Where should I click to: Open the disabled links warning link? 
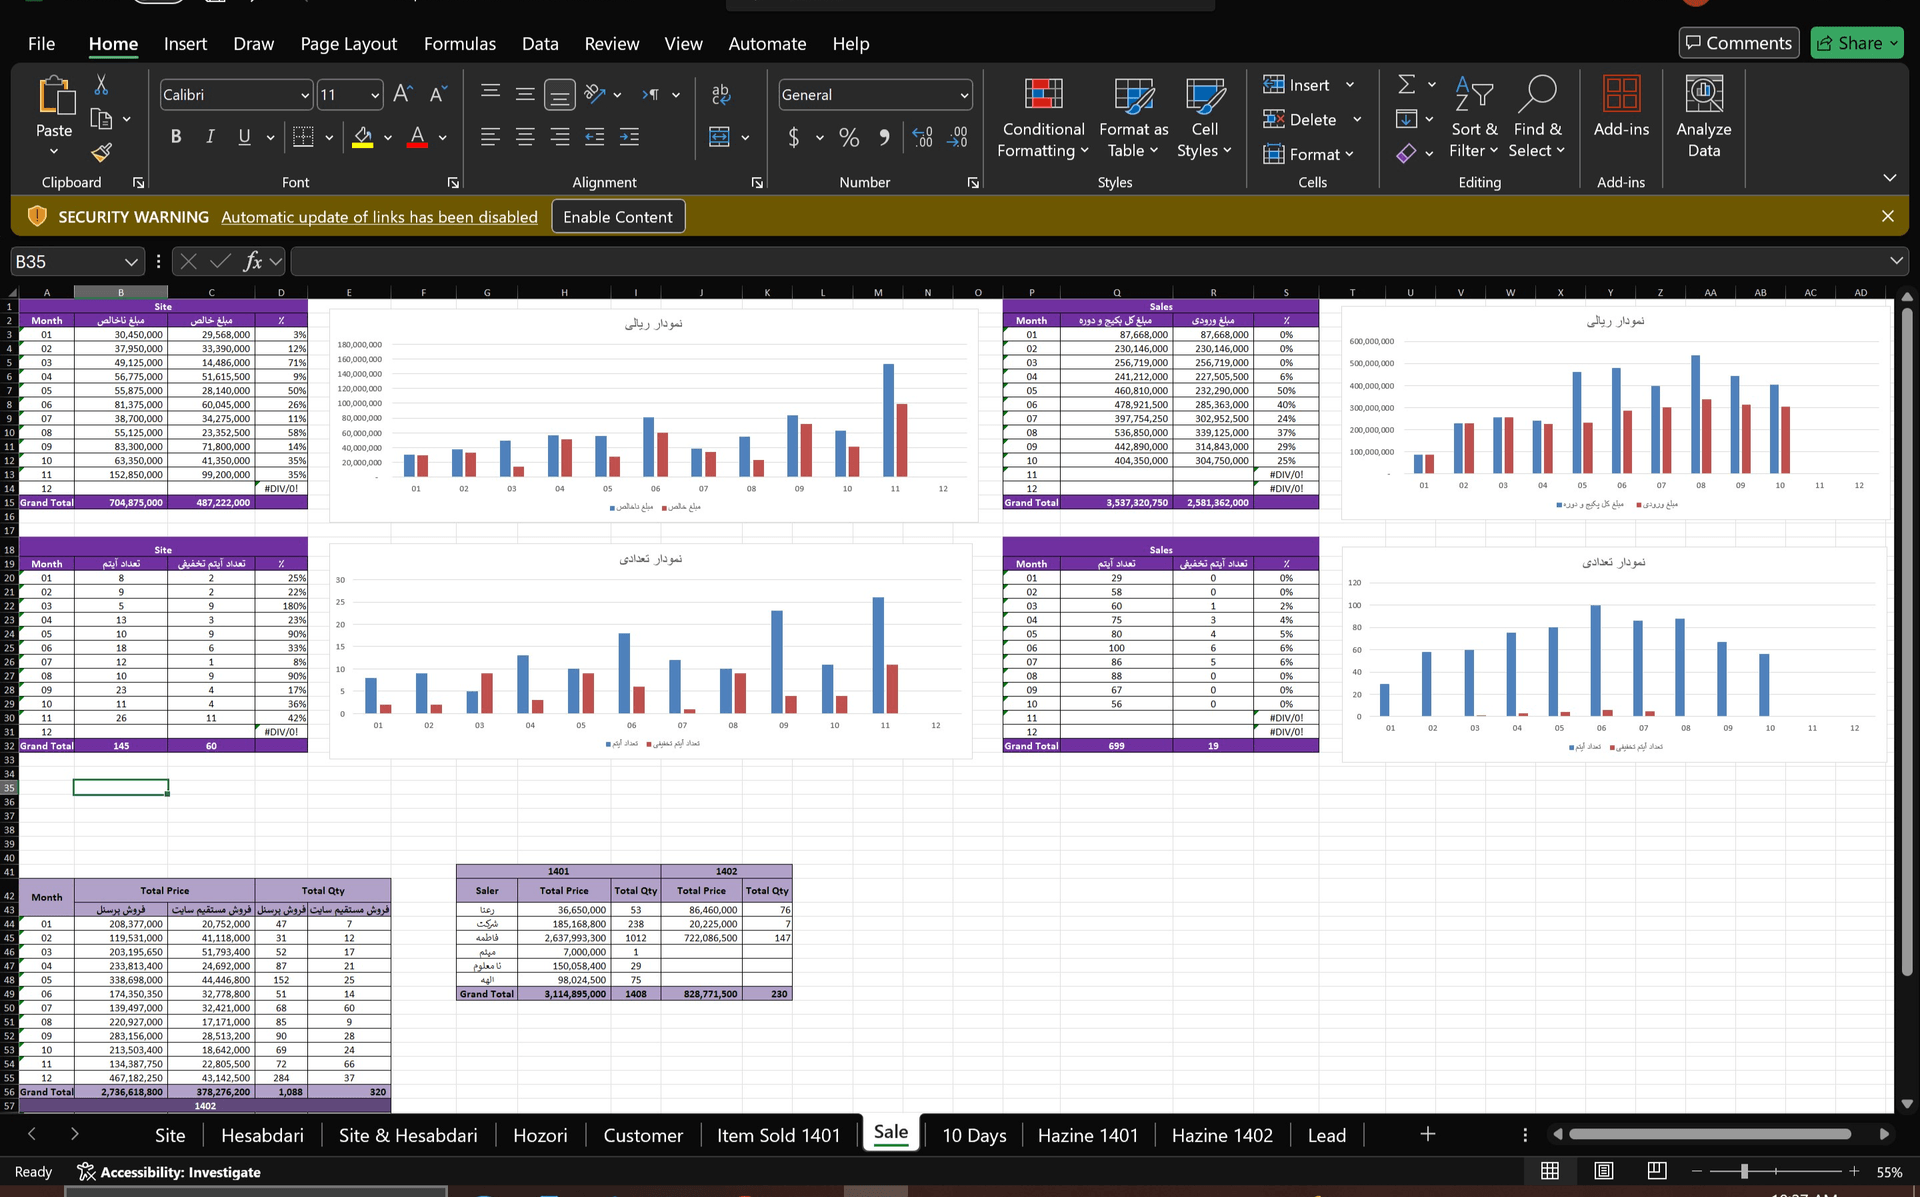[x=379, y=217]
